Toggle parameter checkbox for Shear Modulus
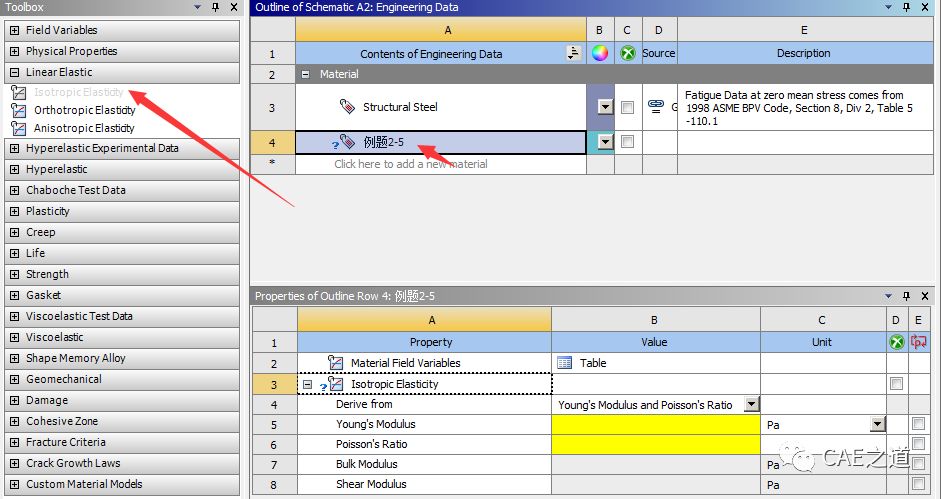This screenshot has width=941, height=499. tap(918, 483)
